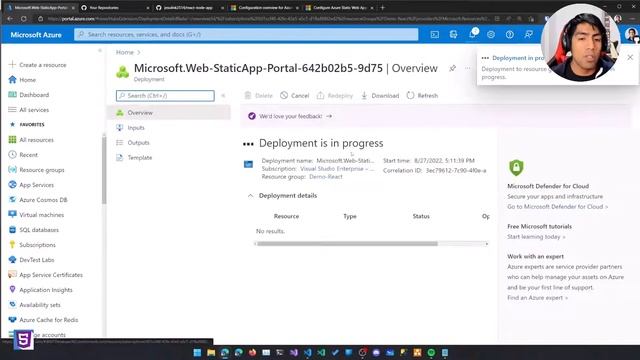Open Availability sets in sidebar
The height and width of the screenshot is (360, 640).
(x=35, y=305)
